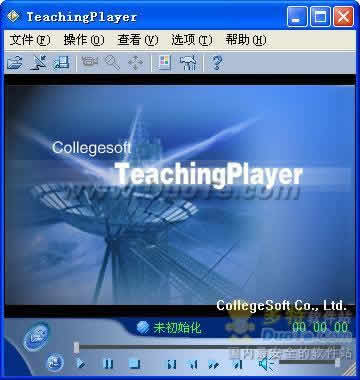Jump to next track button
This screenshot has height=380, width=360.
238,364
